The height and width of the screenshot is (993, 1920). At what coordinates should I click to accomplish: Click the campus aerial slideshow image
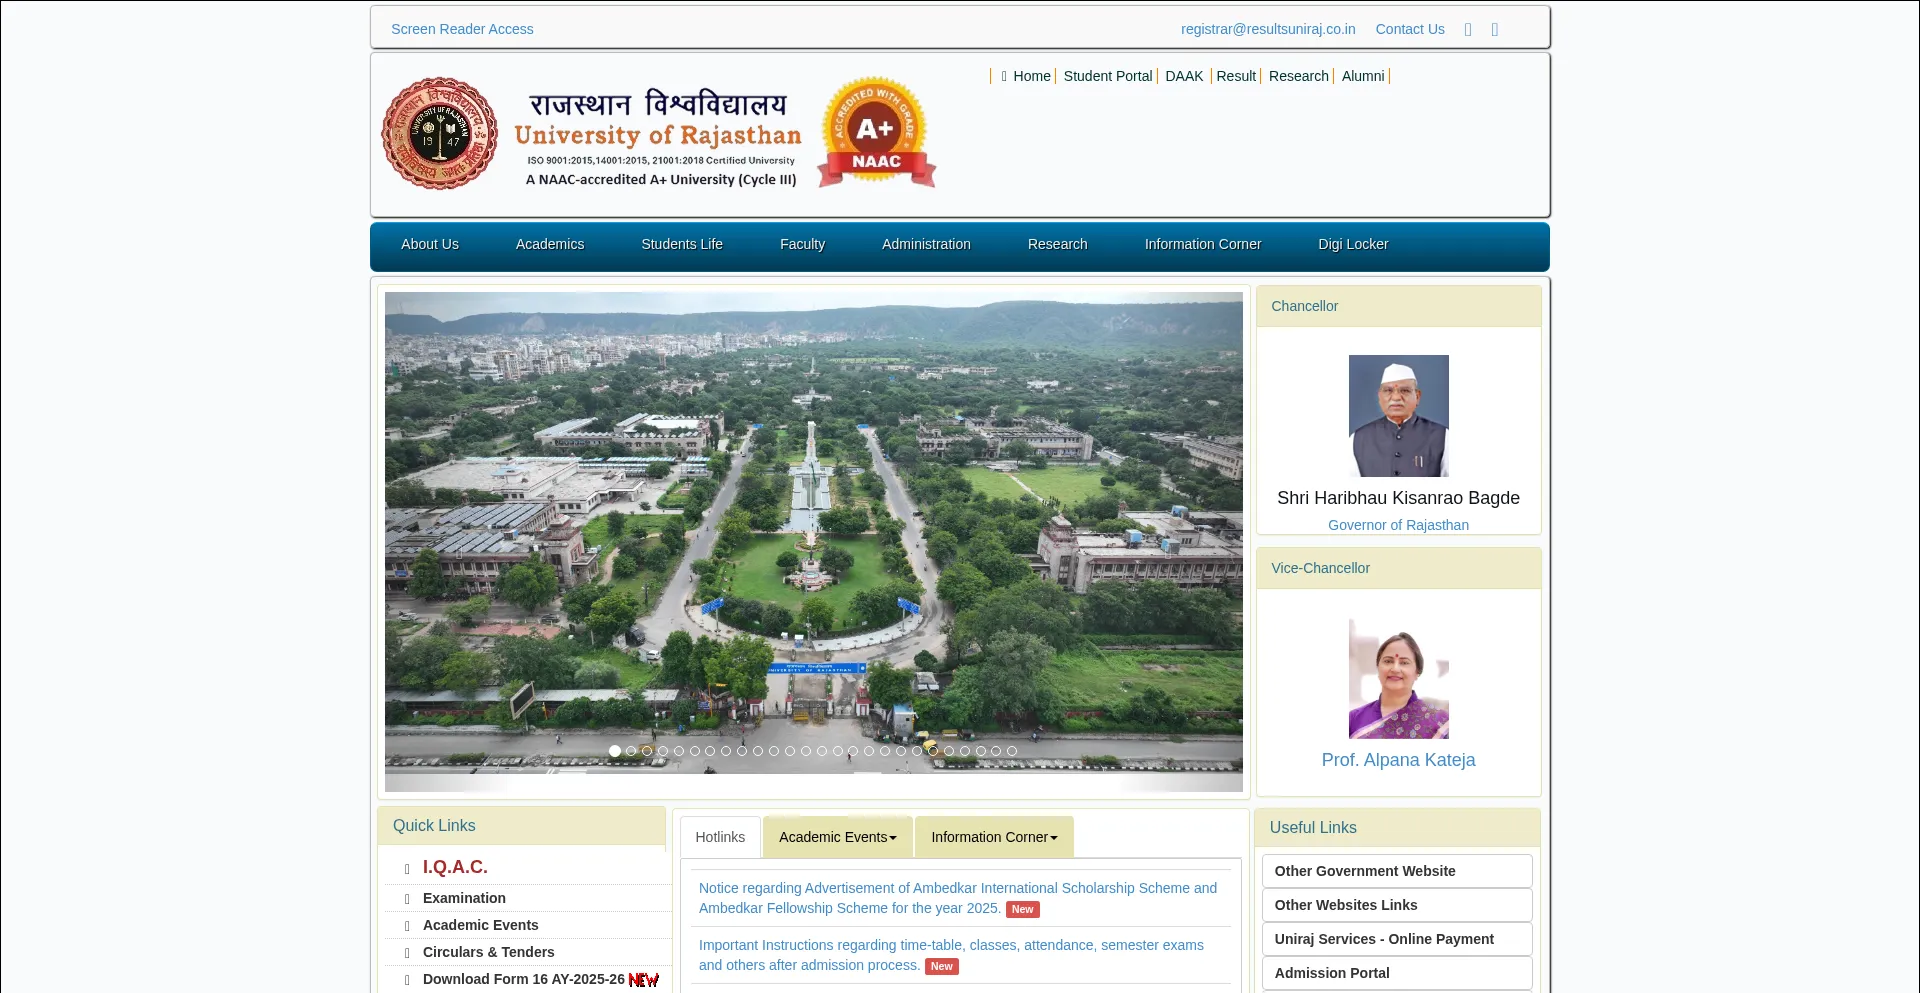[814, 541]
